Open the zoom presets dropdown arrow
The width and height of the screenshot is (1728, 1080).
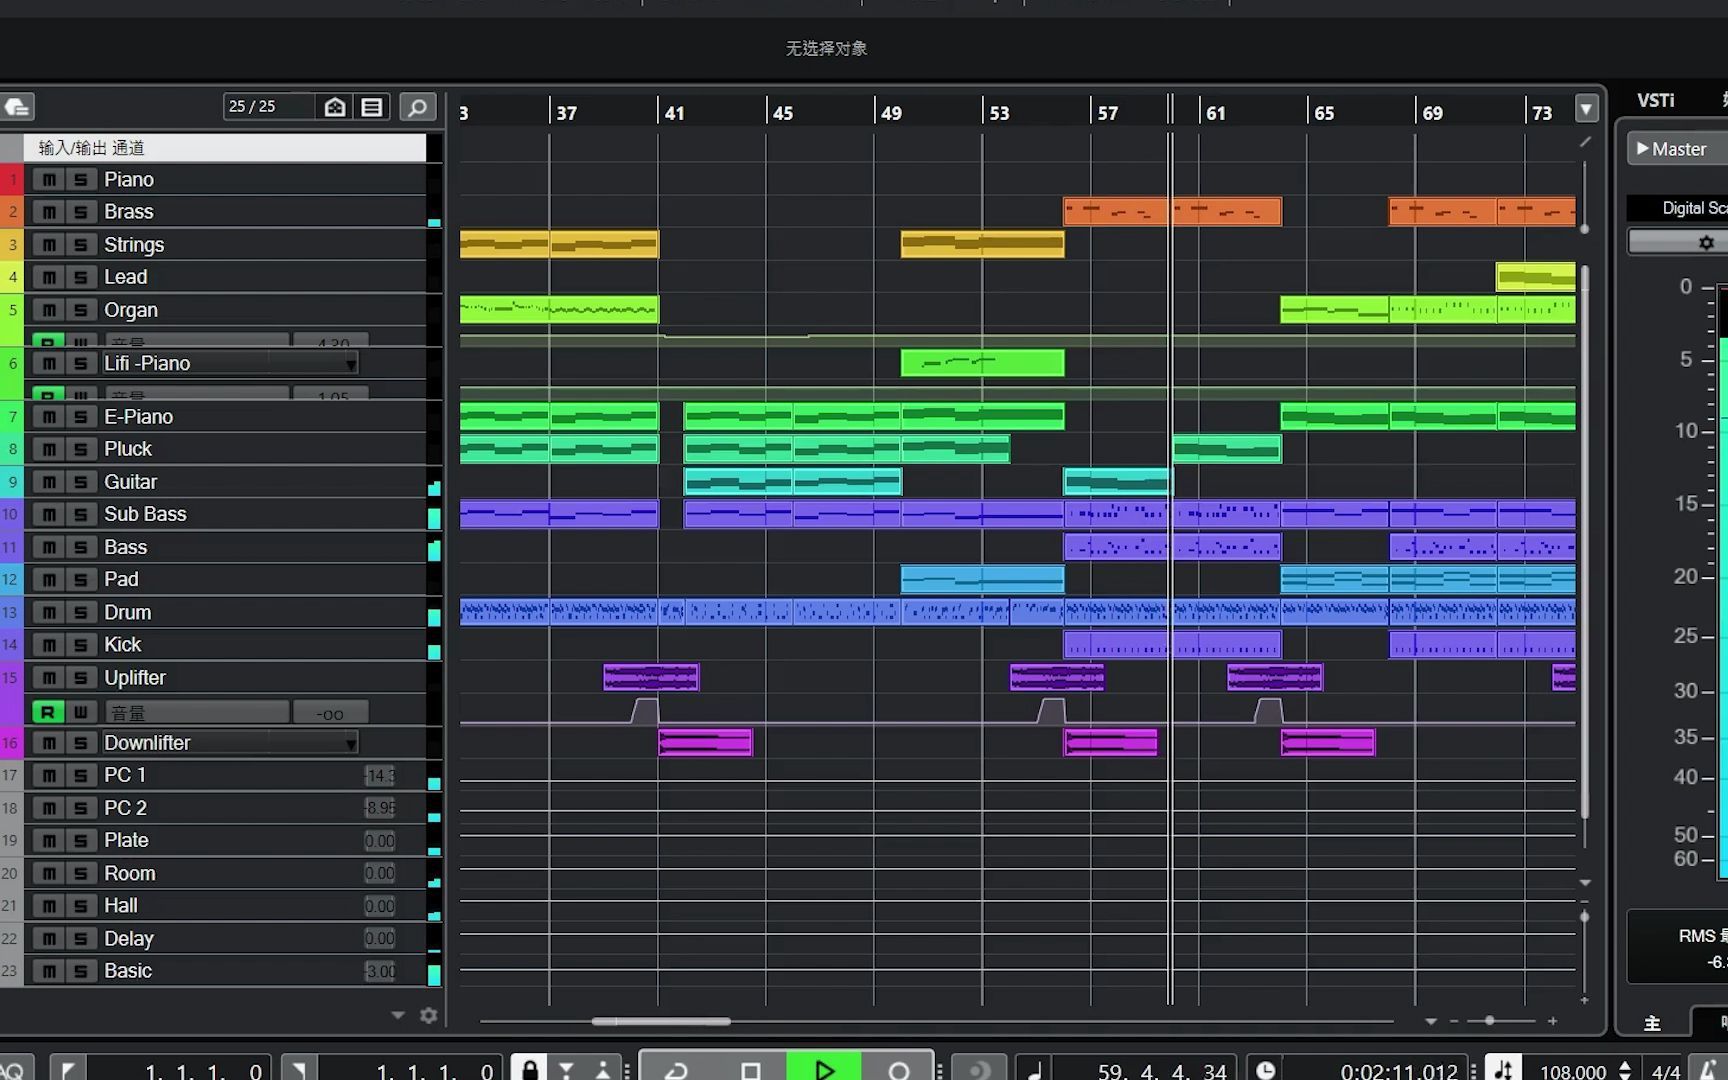click(1431, 1021)
